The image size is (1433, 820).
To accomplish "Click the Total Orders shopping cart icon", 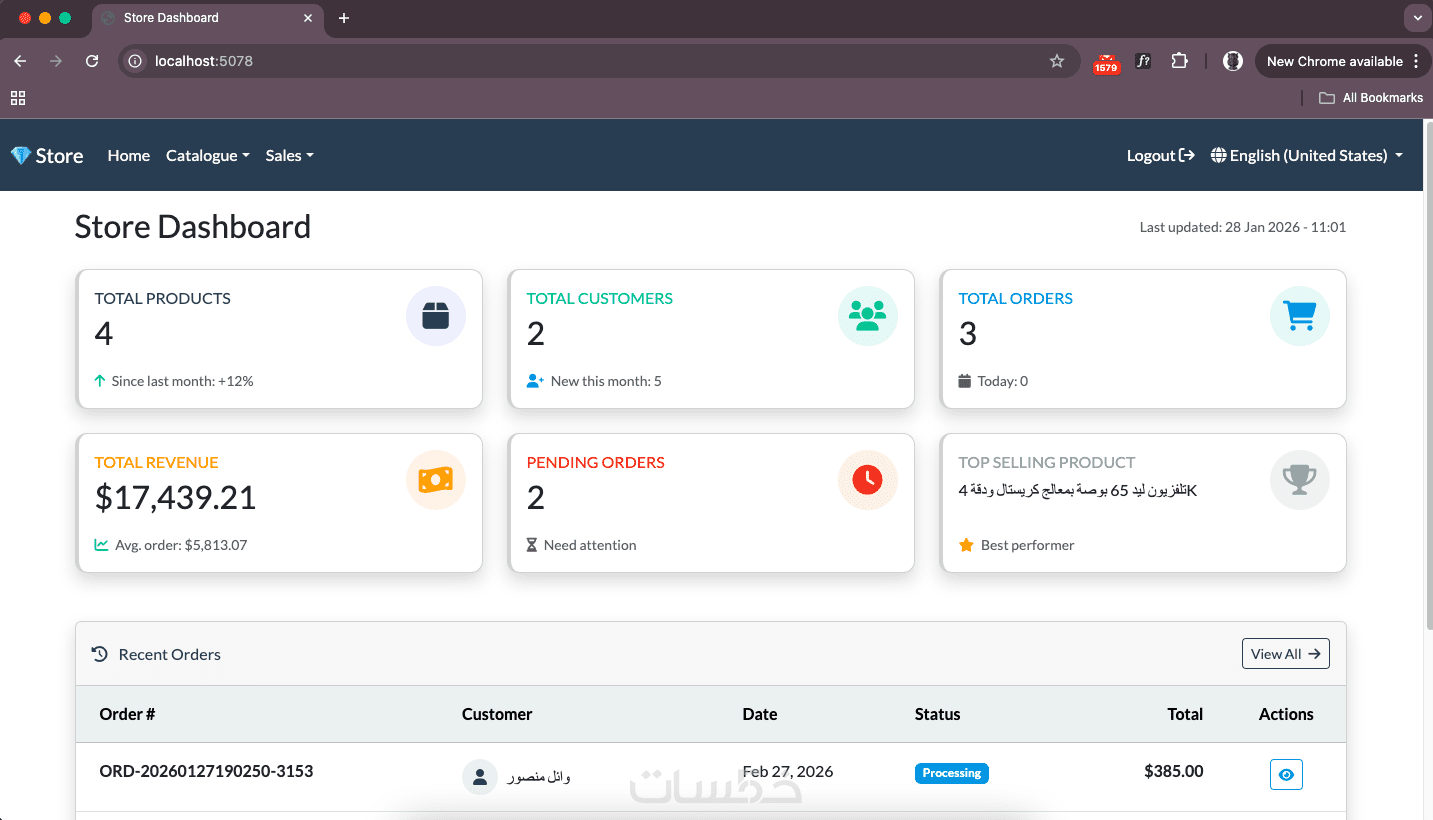I will click(1300, 316).
